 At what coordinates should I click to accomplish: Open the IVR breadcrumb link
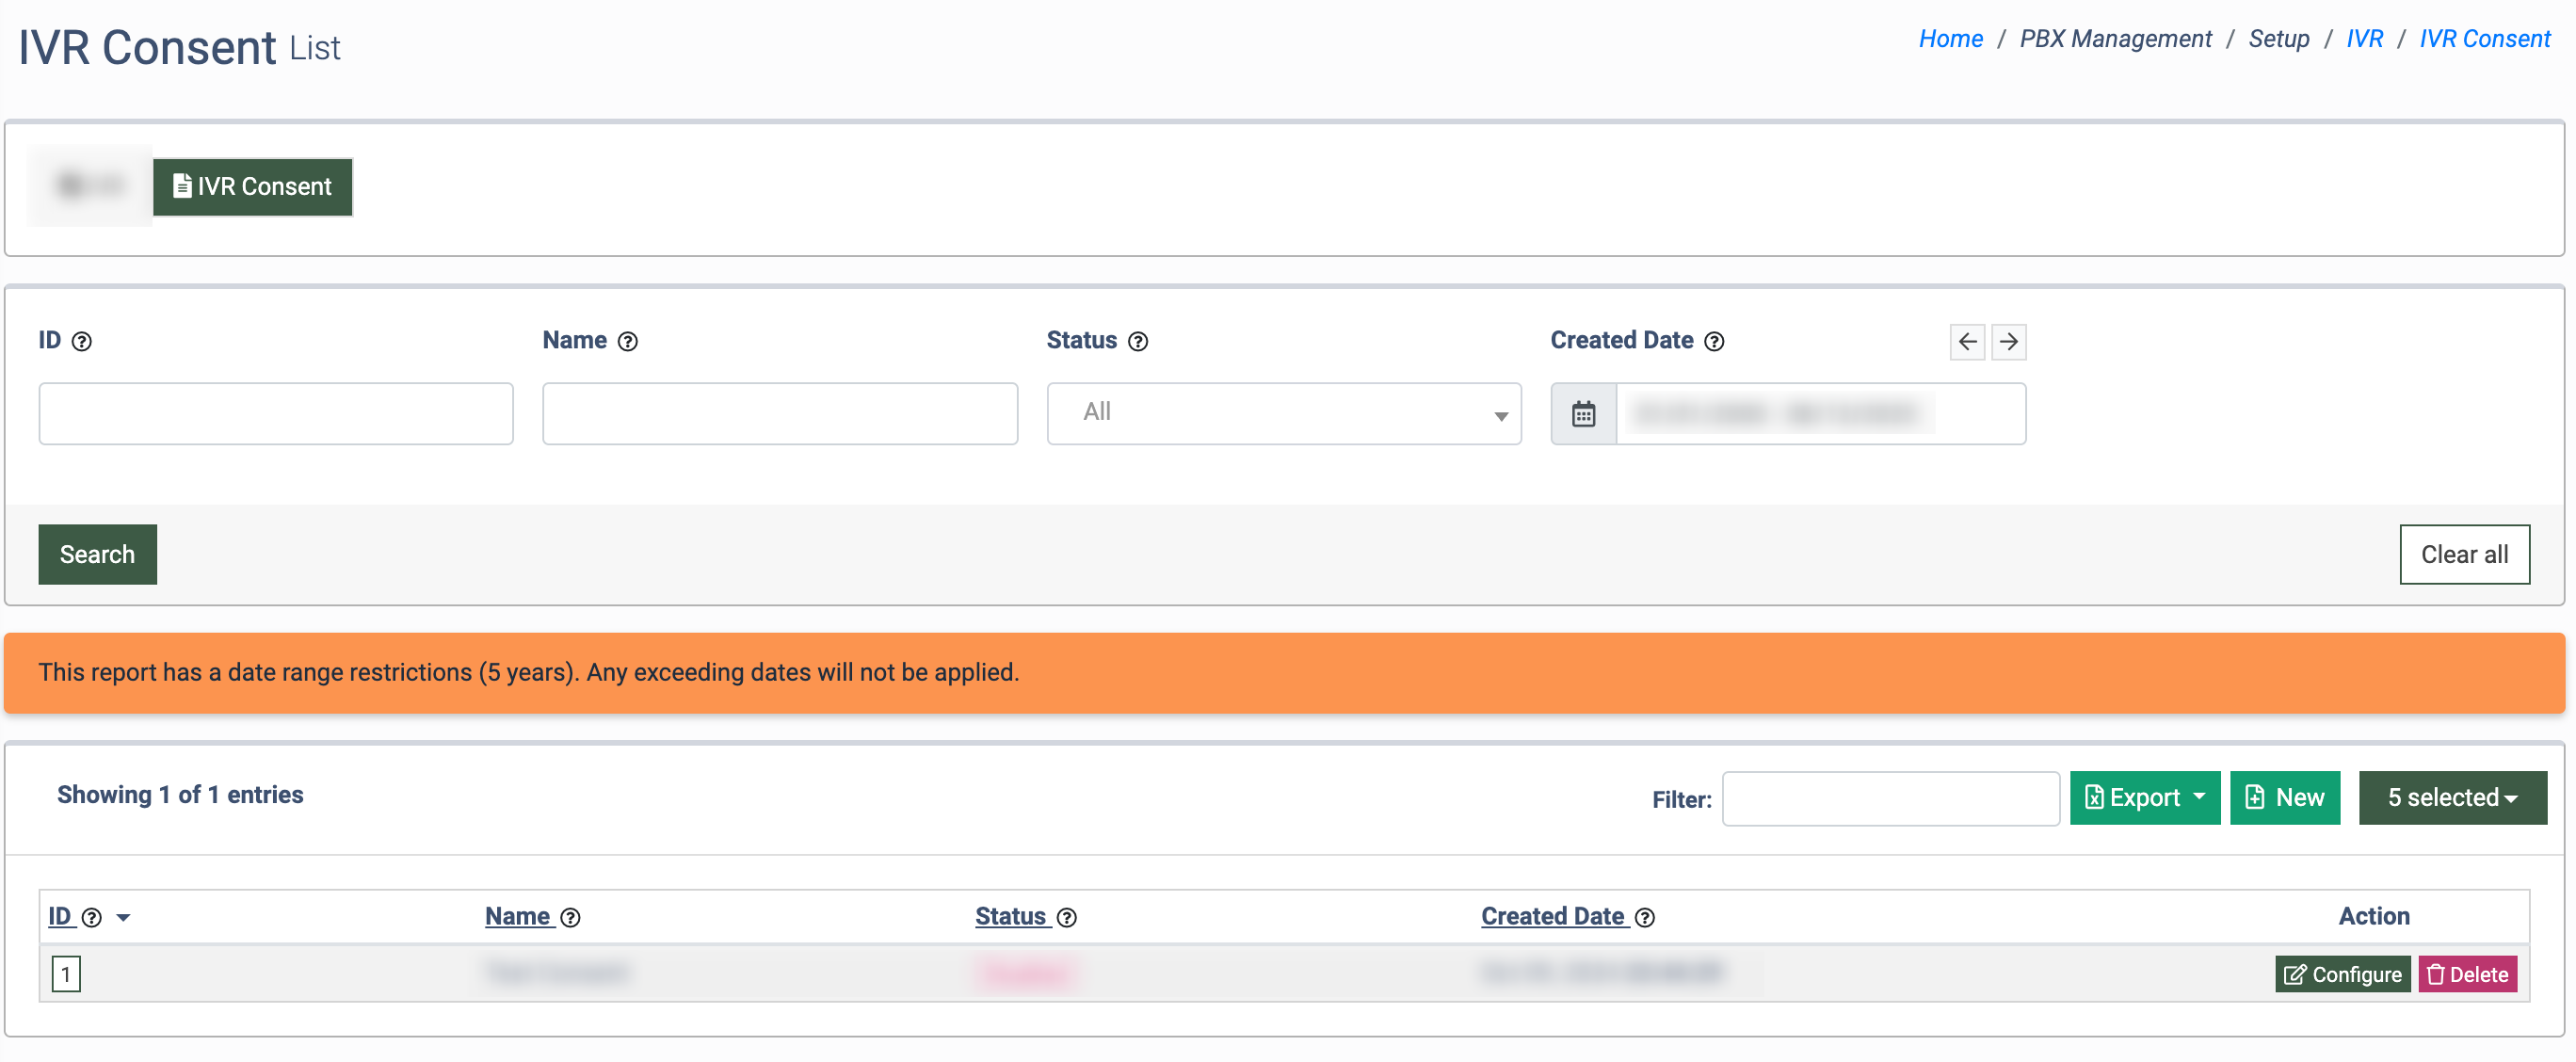[x=2364, y=39]
